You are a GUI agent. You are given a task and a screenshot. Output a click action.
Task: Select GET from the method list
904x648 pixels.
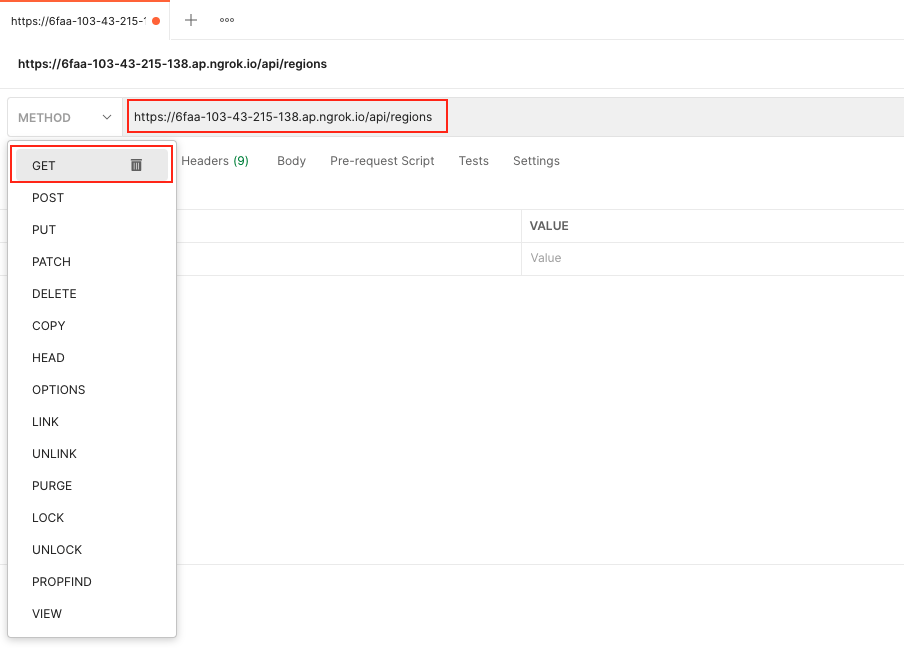(x=44, y=166)
